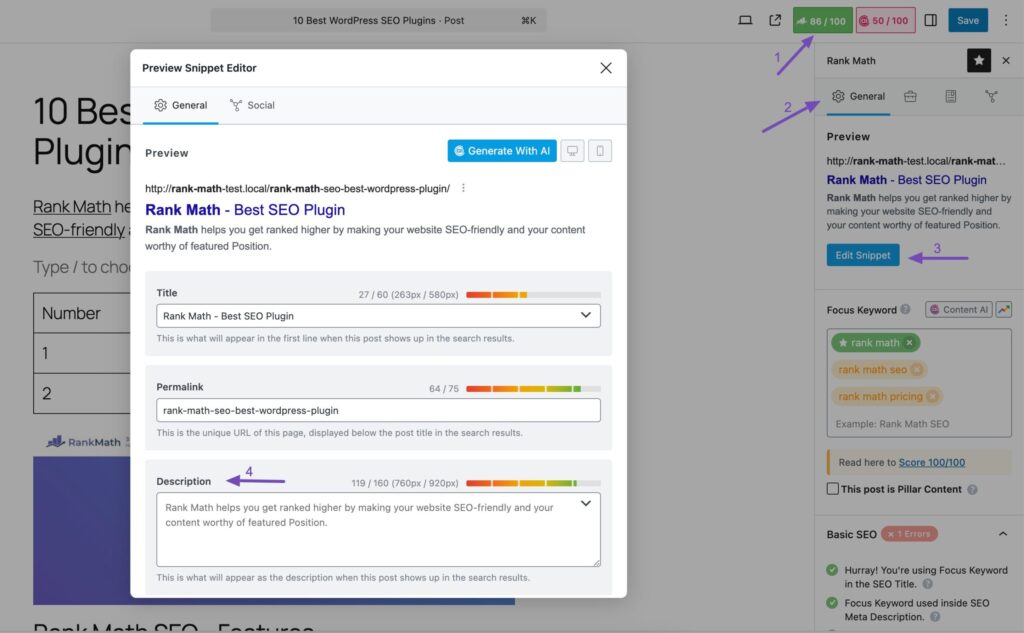This screenshot has height=633, width=1024.
Task: Click the sidebar preview title link
Action: 906,180
